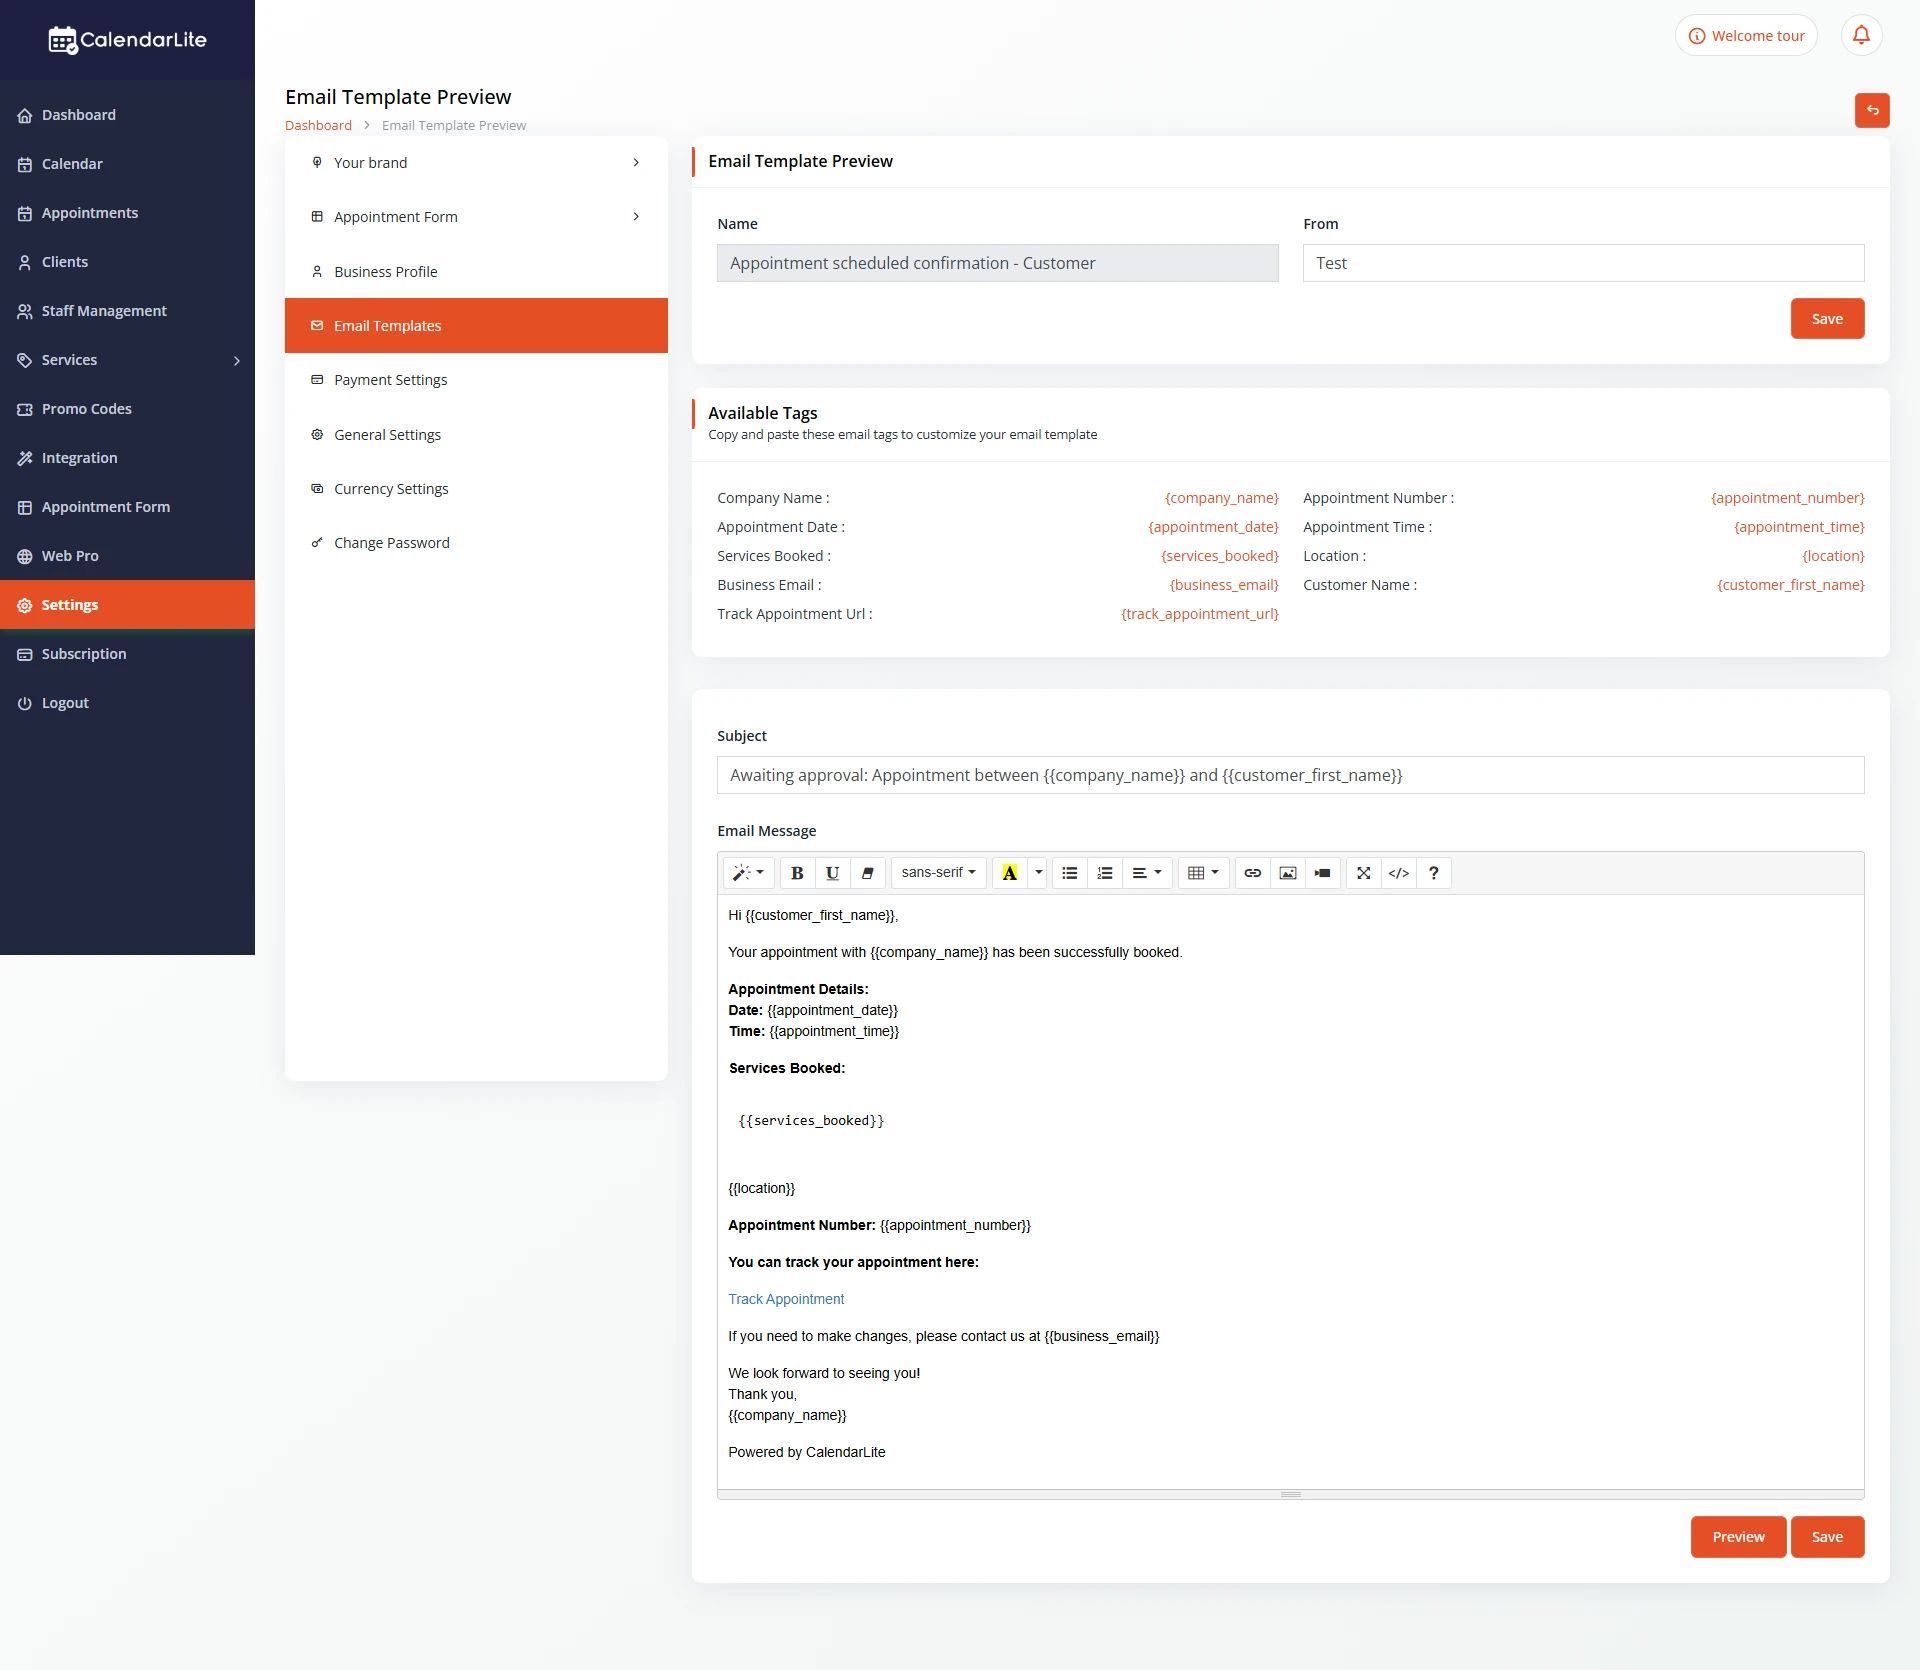
Task: Click the eraser remove font style icon
Action: pyautogui.click(x=867, y=873)
